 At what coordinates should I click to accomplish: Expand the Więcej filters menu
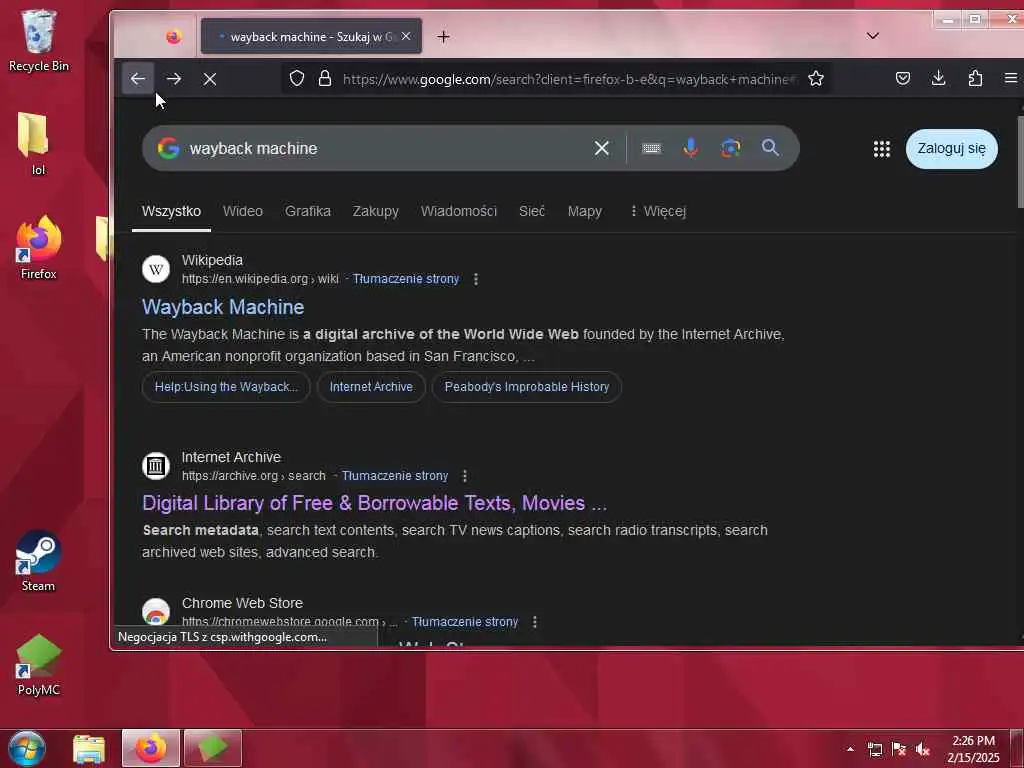pos(658,211)
